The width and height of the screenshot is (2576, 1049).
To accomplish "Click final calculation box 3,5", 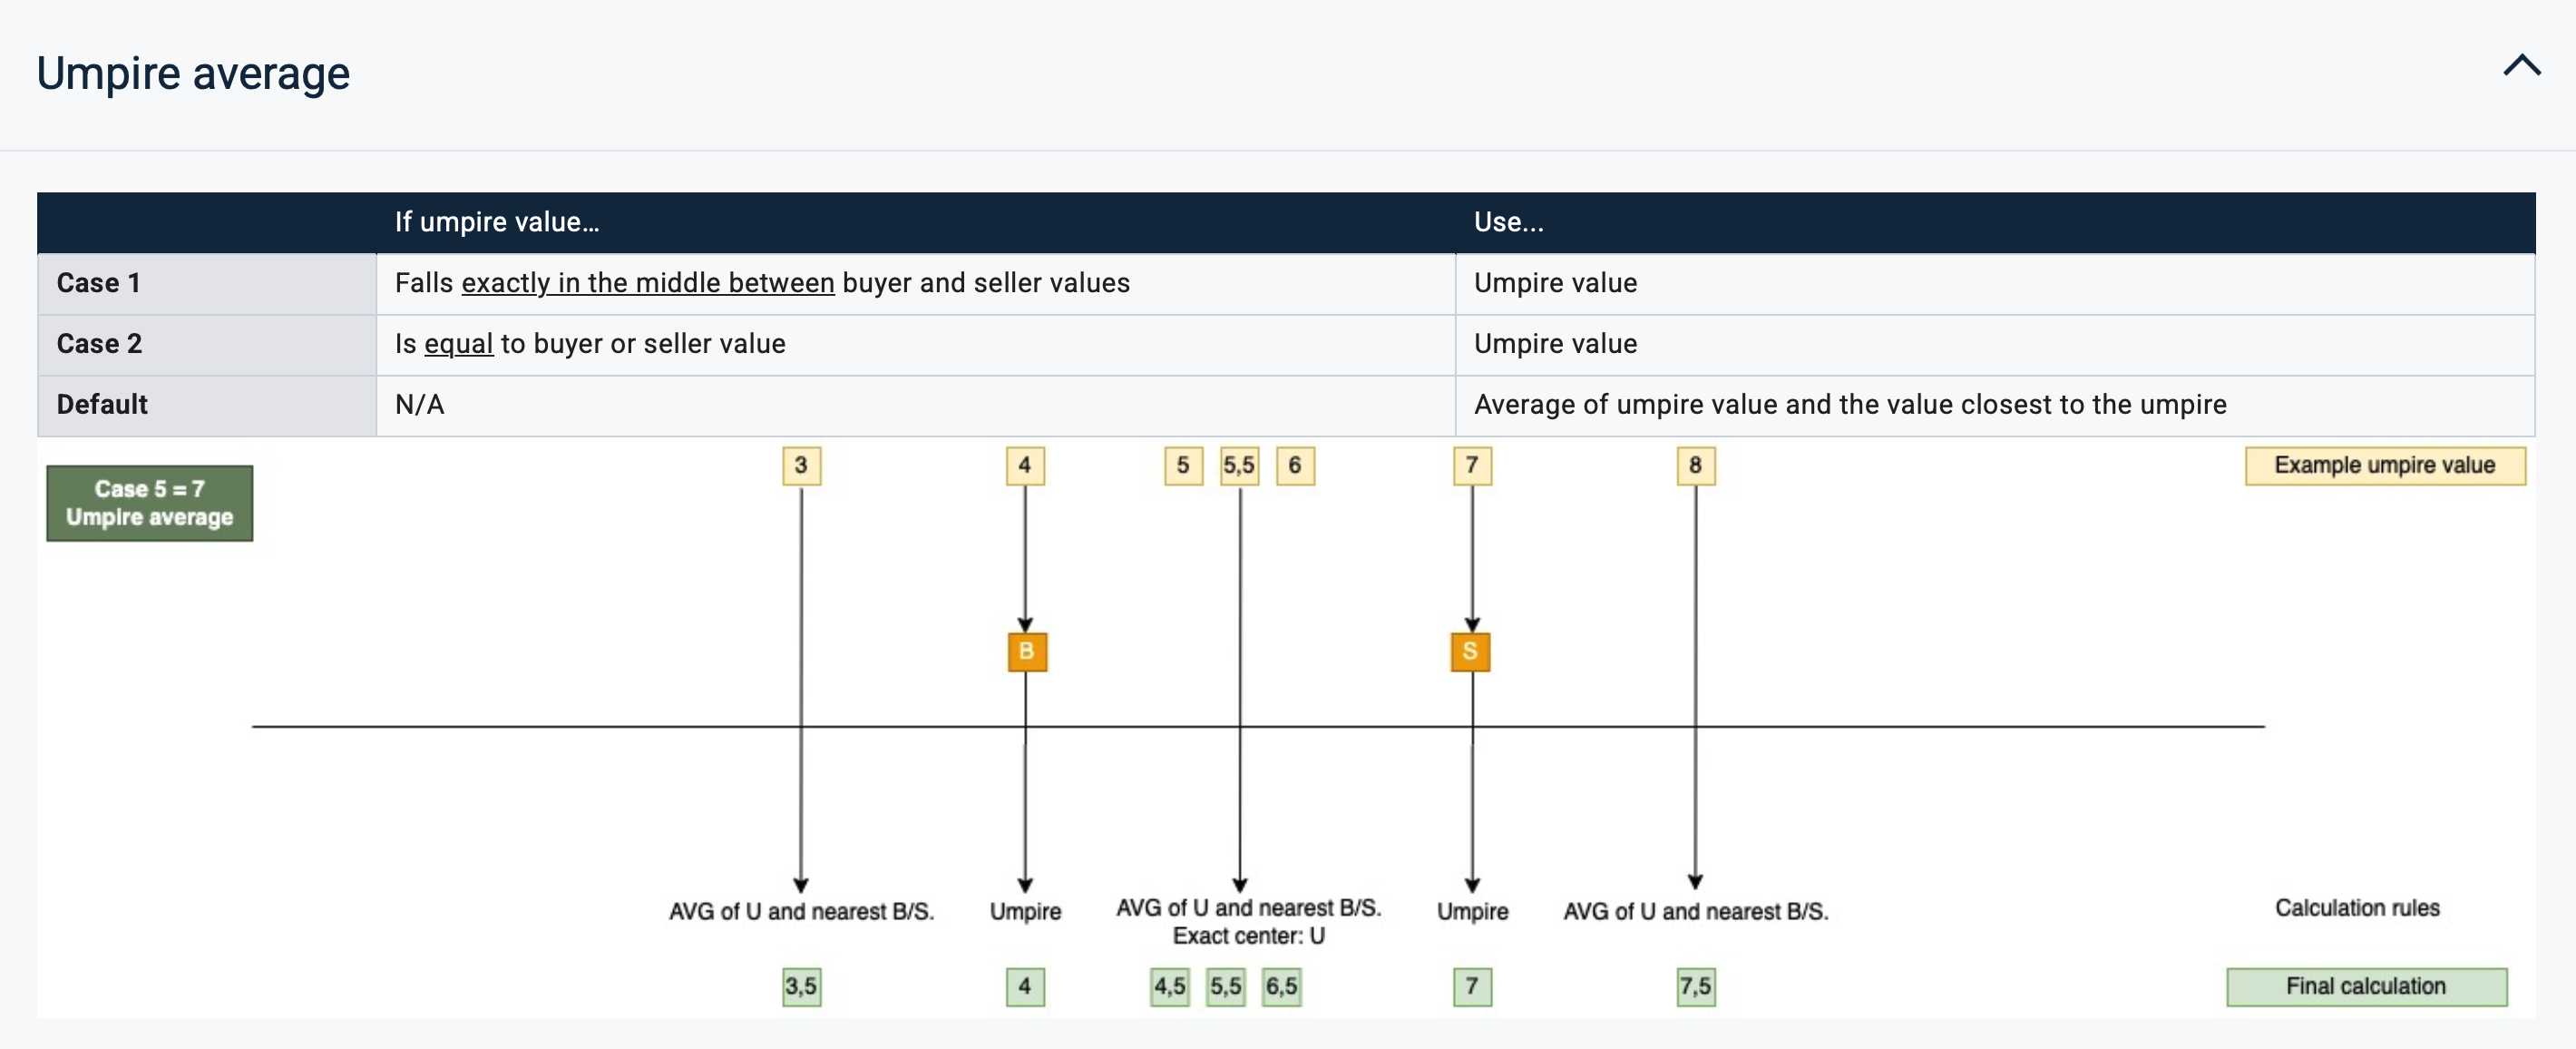I will [x=801, y=987].
